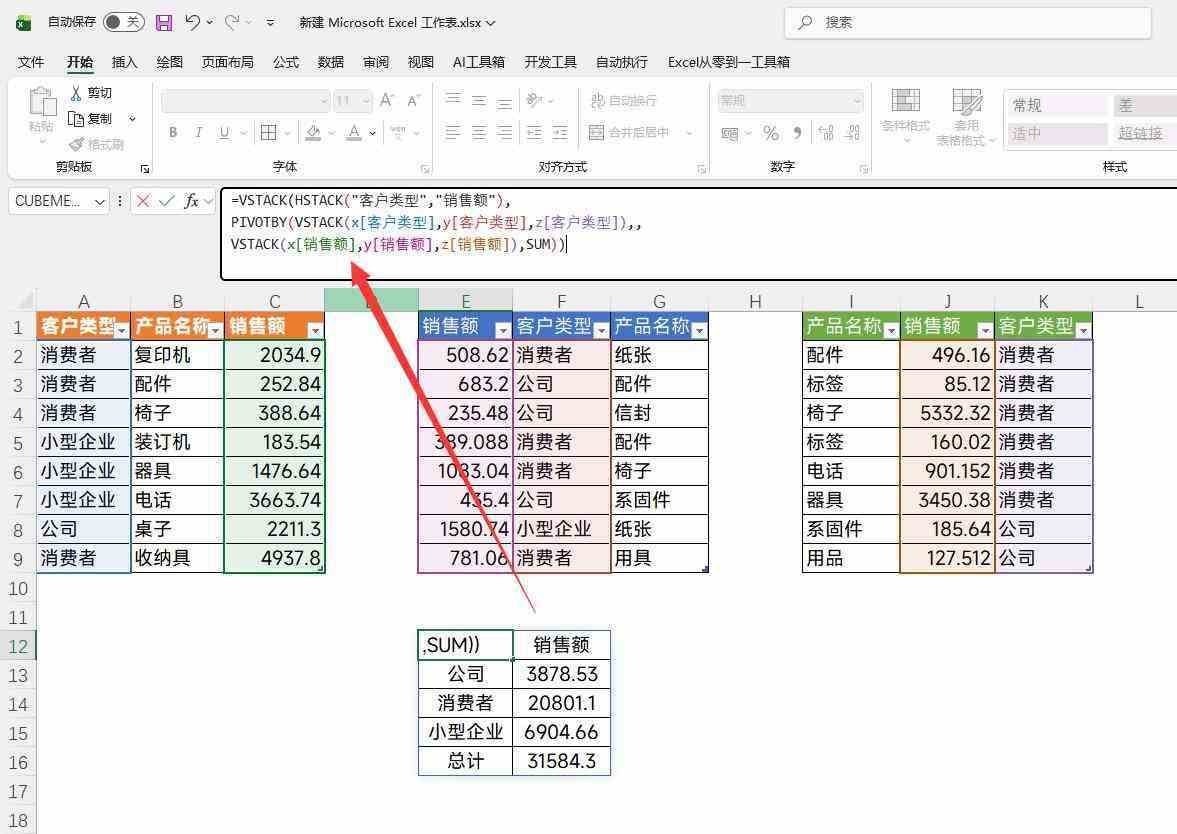Click the Percent Style icon

(770, 133)
